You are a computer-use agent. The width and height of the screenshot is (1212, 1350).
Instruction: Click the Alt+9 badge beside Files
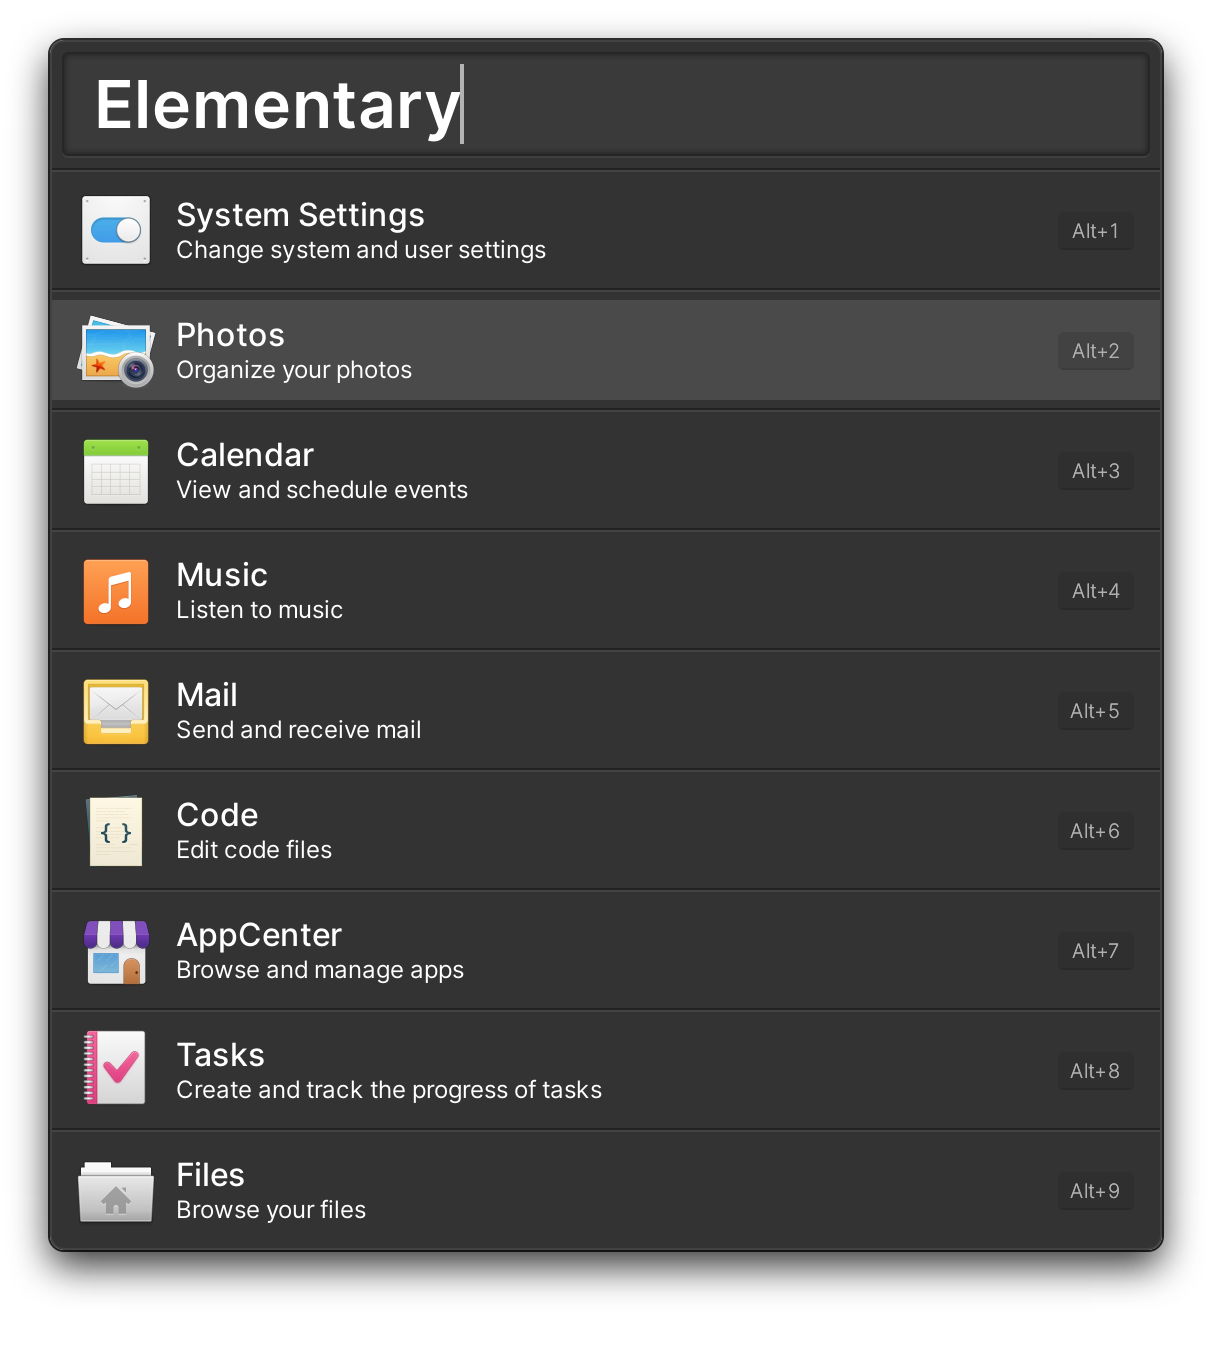1096,1191
